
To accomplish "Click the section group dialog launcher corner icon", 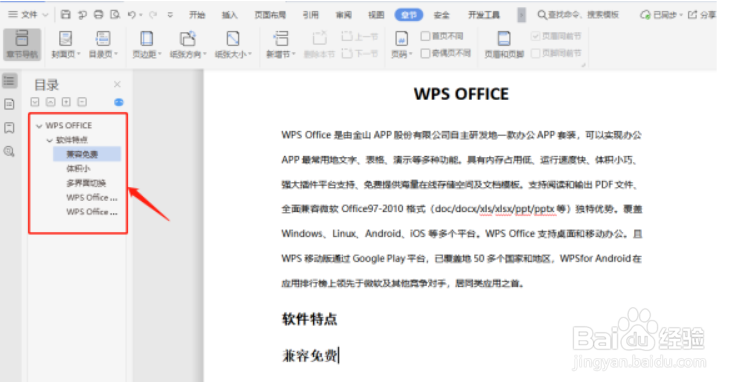I will [583, 65].
